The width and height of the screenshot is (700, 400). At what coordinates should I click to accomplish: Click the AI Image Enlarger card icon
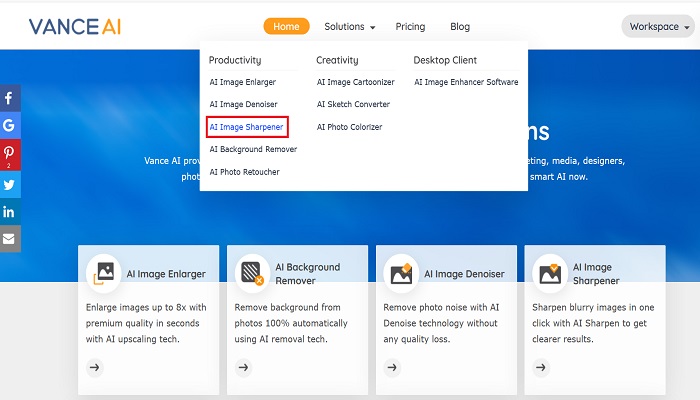coord(104,273)
